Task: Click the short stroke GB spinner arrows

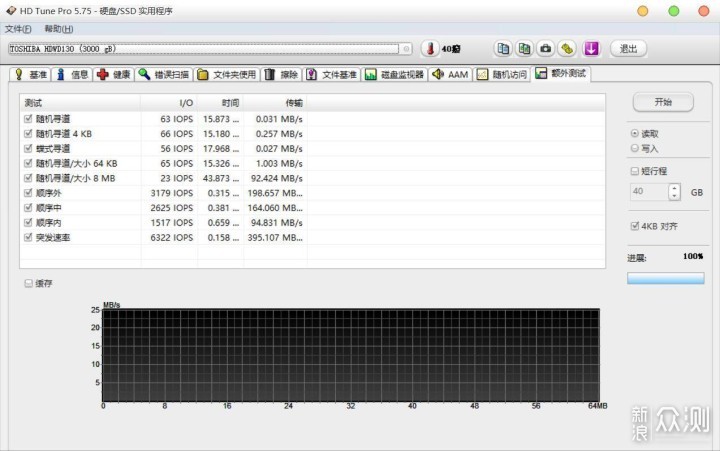Action: tap(674, 191)
